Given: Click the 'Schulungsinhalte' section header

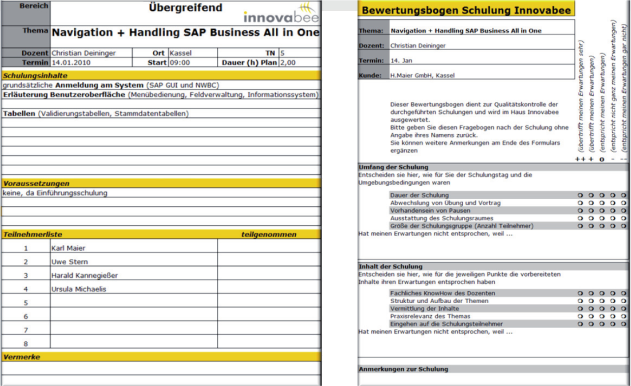Looking at the screenshot, I should [161, 75].
